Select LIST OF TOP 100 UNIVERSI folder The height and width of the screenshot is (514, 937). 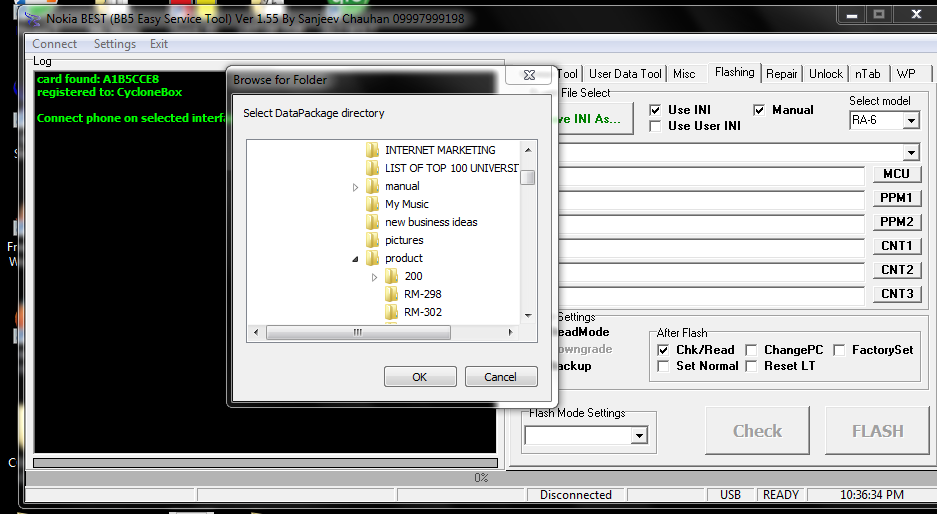[x=451, y=168]
